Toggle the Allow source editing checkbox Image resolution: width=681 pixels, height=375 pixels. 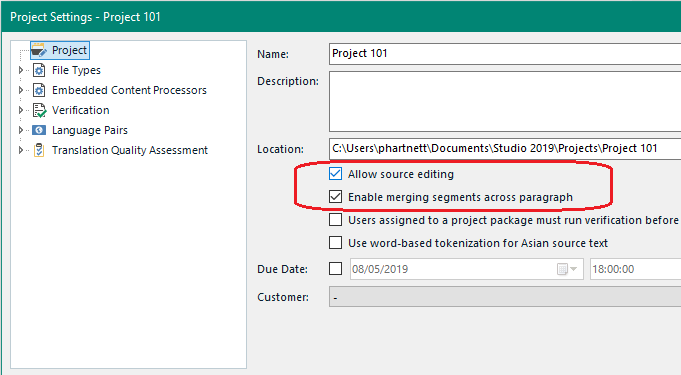click(x=335, y=174)
